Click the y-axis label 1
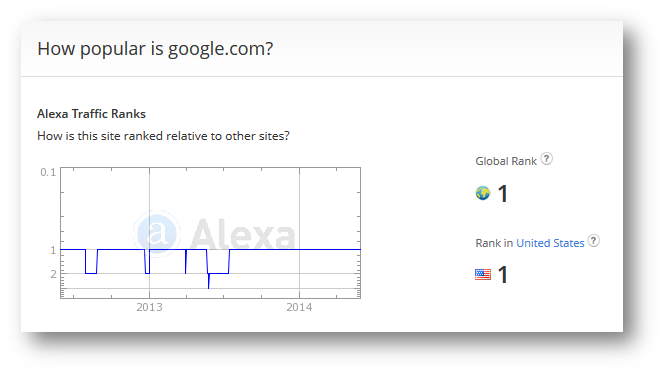This screenshot has width=665, height=374. coord(53,250)
